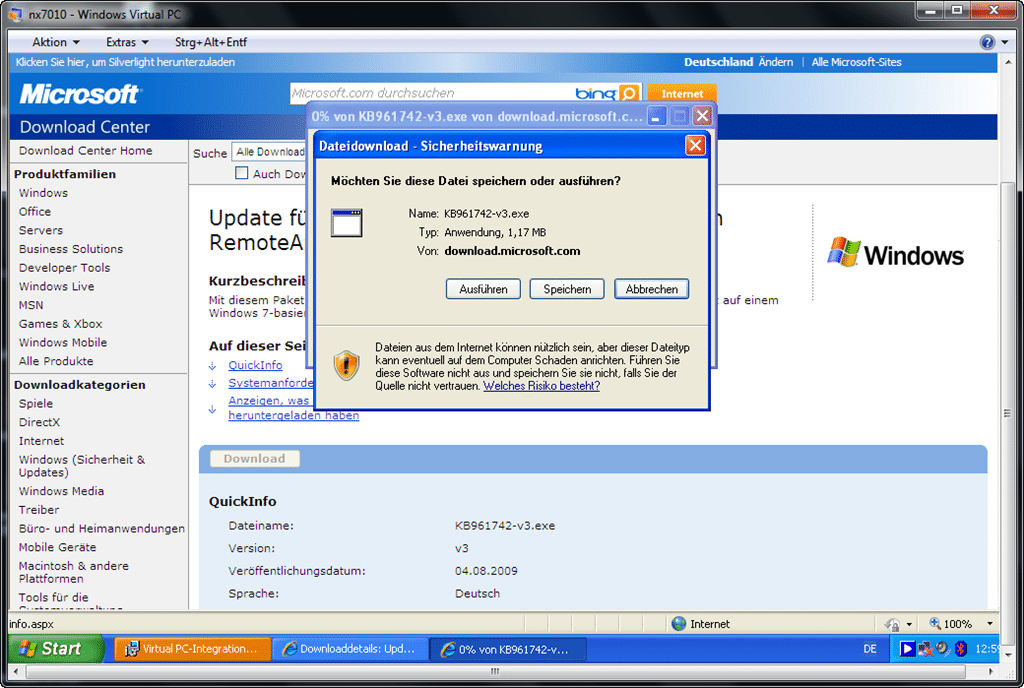Switch to Virtual PC-Integration taskbar item
Viewport: 1024px width, 688px height.
click(x=192, y=649)
